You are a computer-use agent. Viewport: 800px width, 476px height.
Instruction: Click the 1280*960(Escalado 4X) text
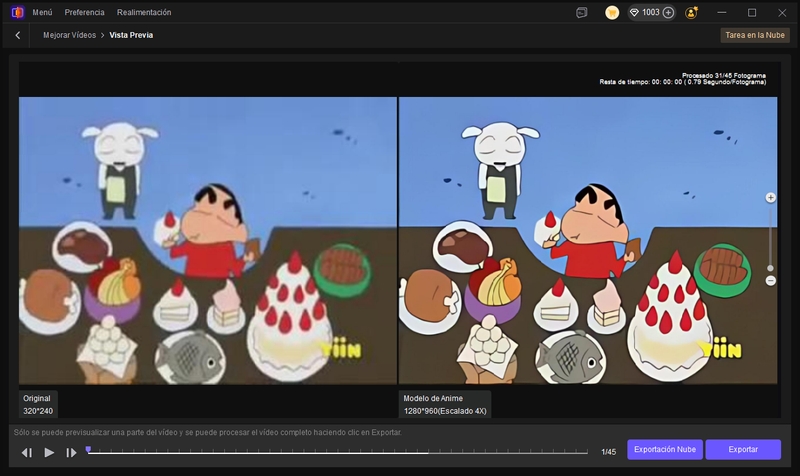coord(445,411)
